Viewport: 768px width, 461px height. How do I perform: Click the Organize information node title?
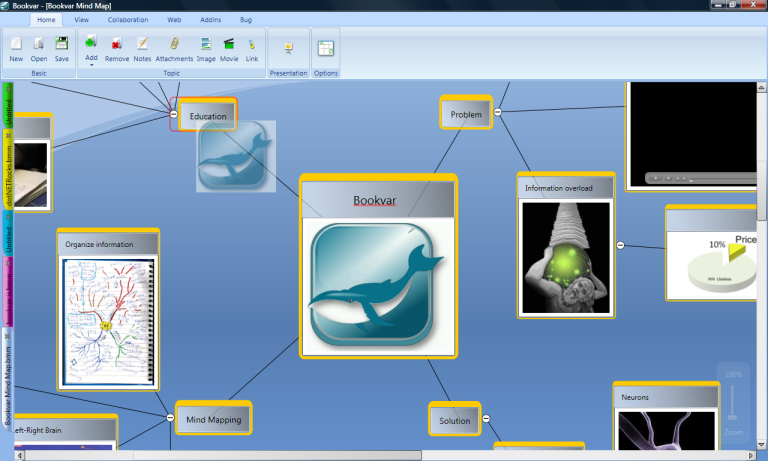(x=99, y=244)
